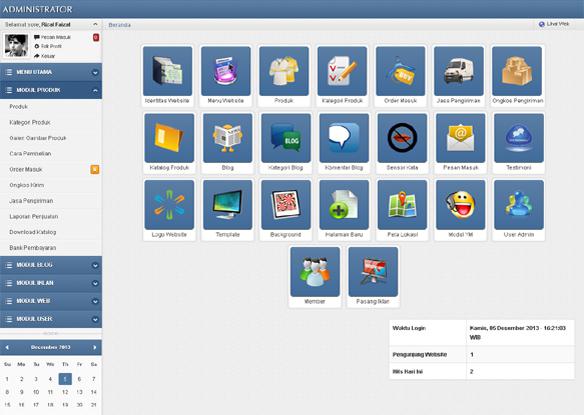584x415 pixels.
Task: Click the Lihat Web globe icon
Action: tap(542, 24)
